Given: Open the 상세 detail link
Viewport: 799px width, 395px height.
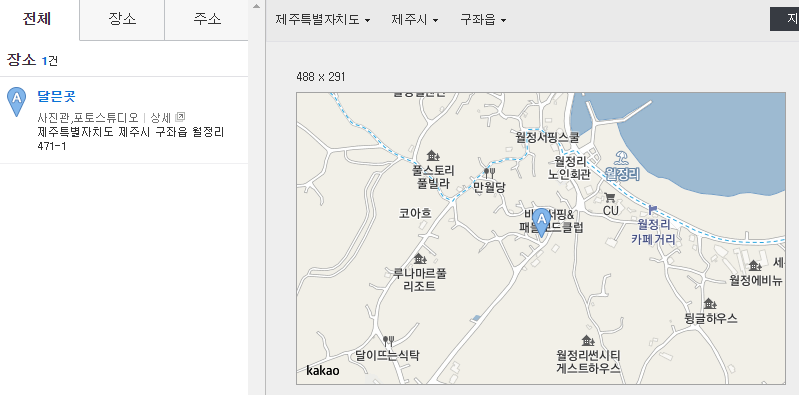Looking at the screenshot, I should [161, 118].
